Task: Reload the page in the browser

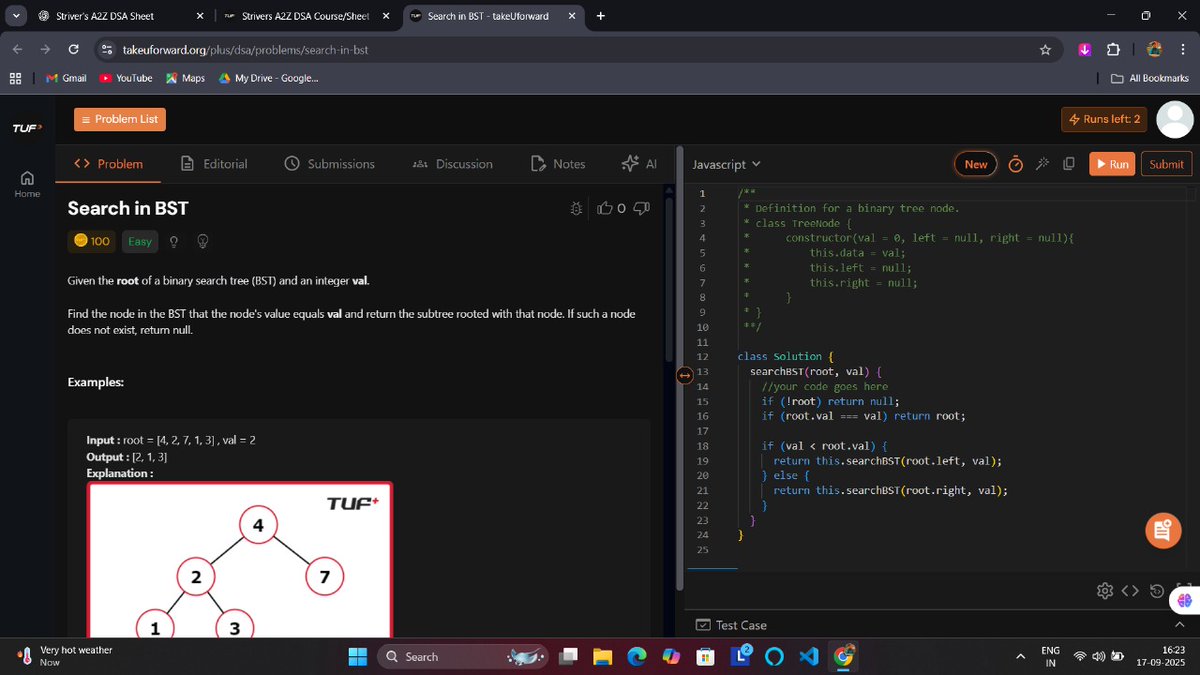Action: pos(73,49)
